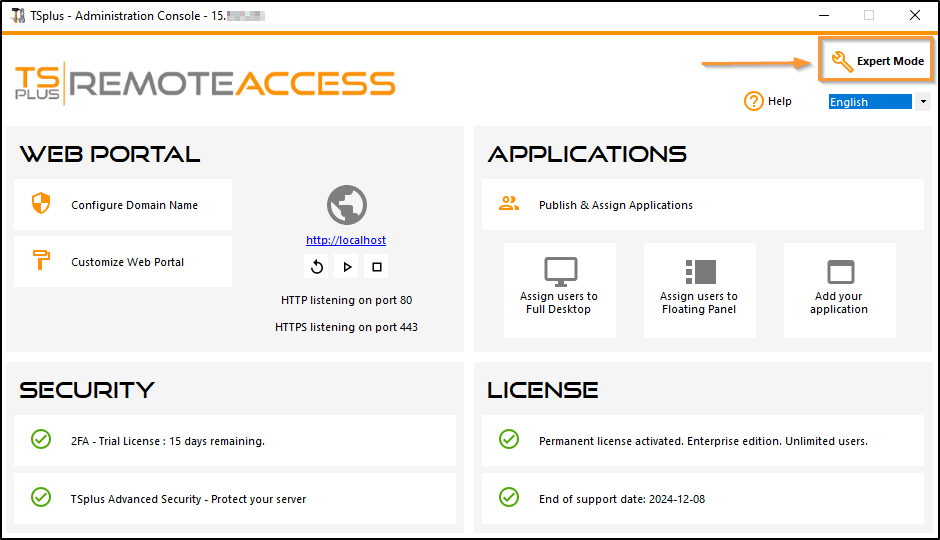Open Assign users to Floating Panel

(699, 290)
